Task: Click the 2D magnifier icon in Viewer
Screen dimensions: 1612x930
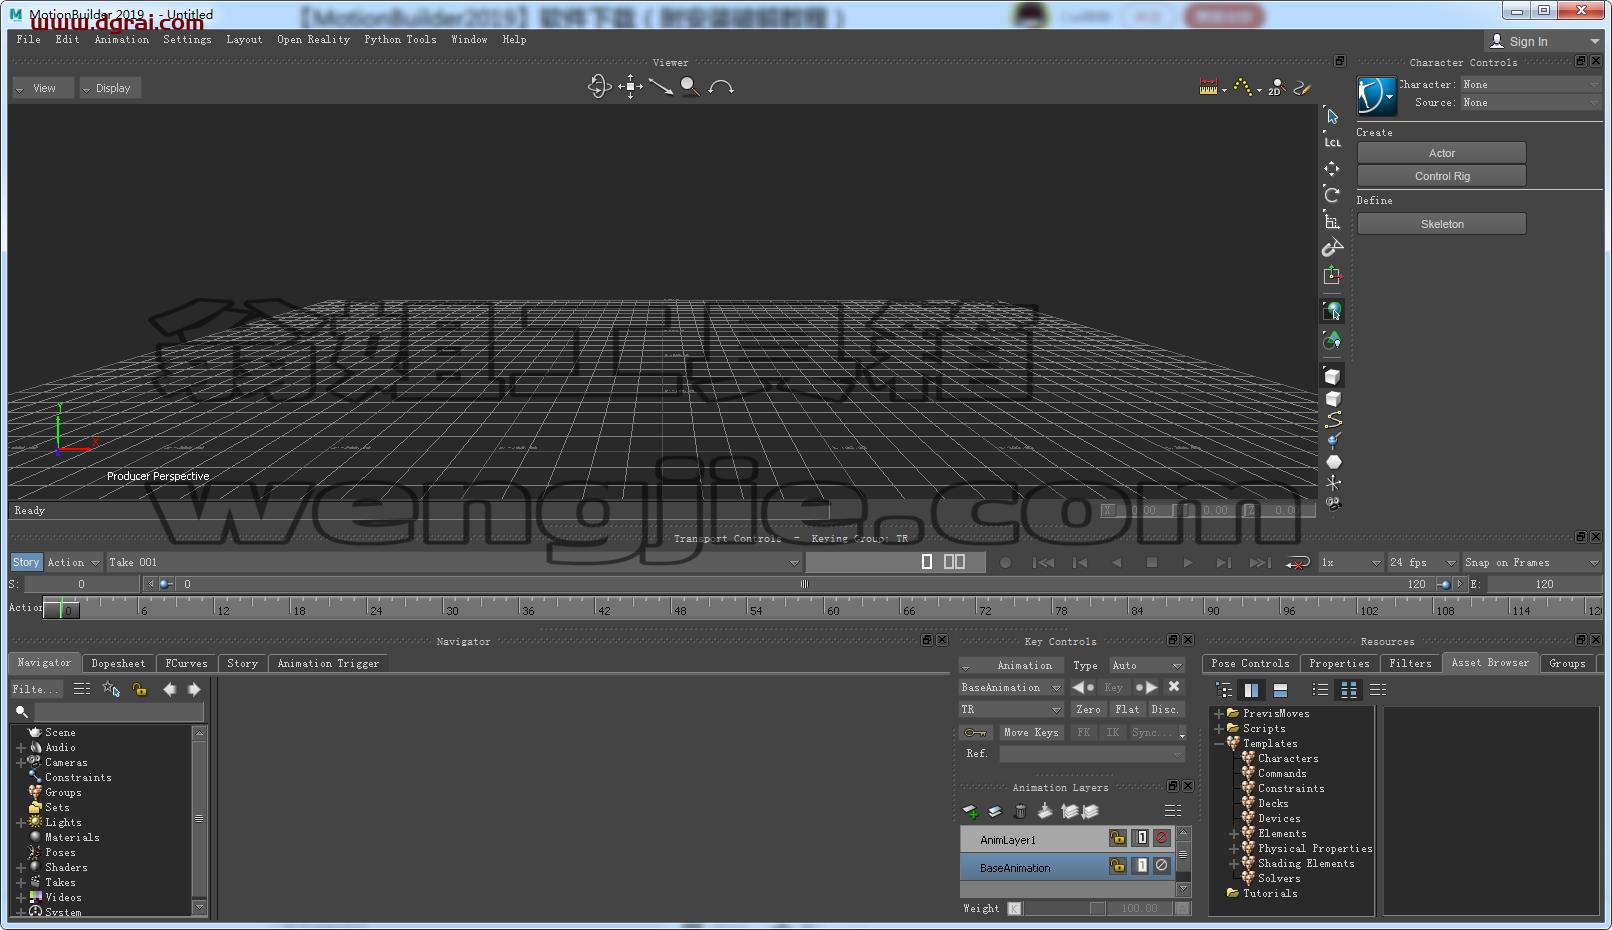Action: (1276, 88)
